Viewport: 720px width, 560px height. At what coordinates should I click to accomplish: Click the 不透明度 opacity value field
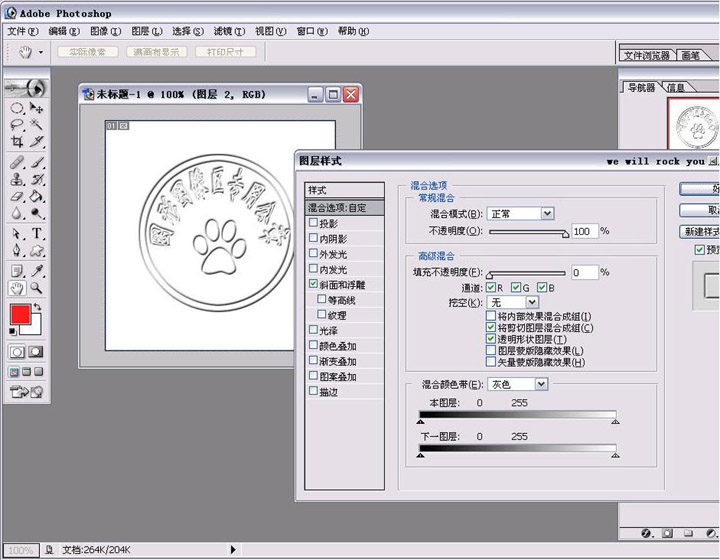583,231
